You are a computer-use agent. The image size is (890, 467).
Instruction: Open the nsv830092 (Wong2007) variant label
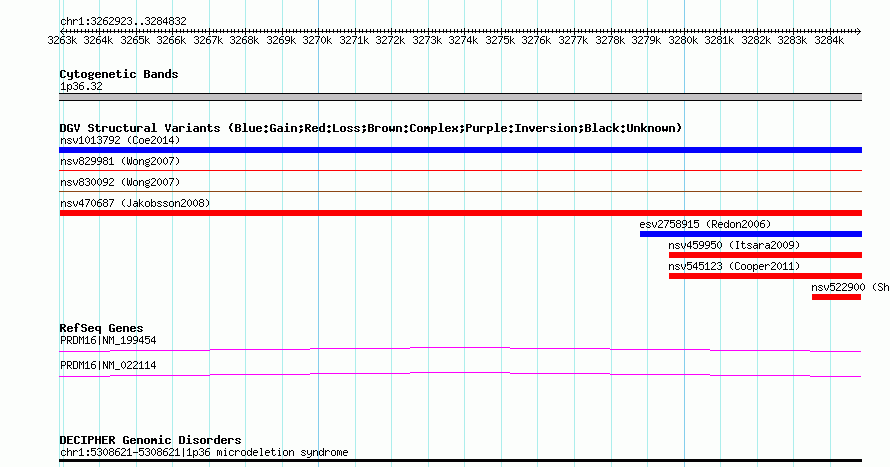[120, 182]
